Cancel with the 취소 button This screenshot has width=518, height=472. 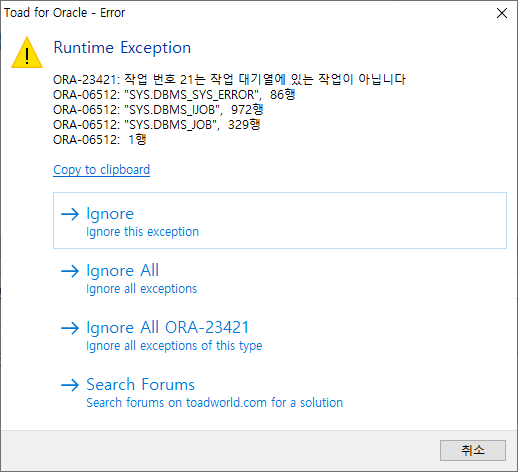coord(473,450)
